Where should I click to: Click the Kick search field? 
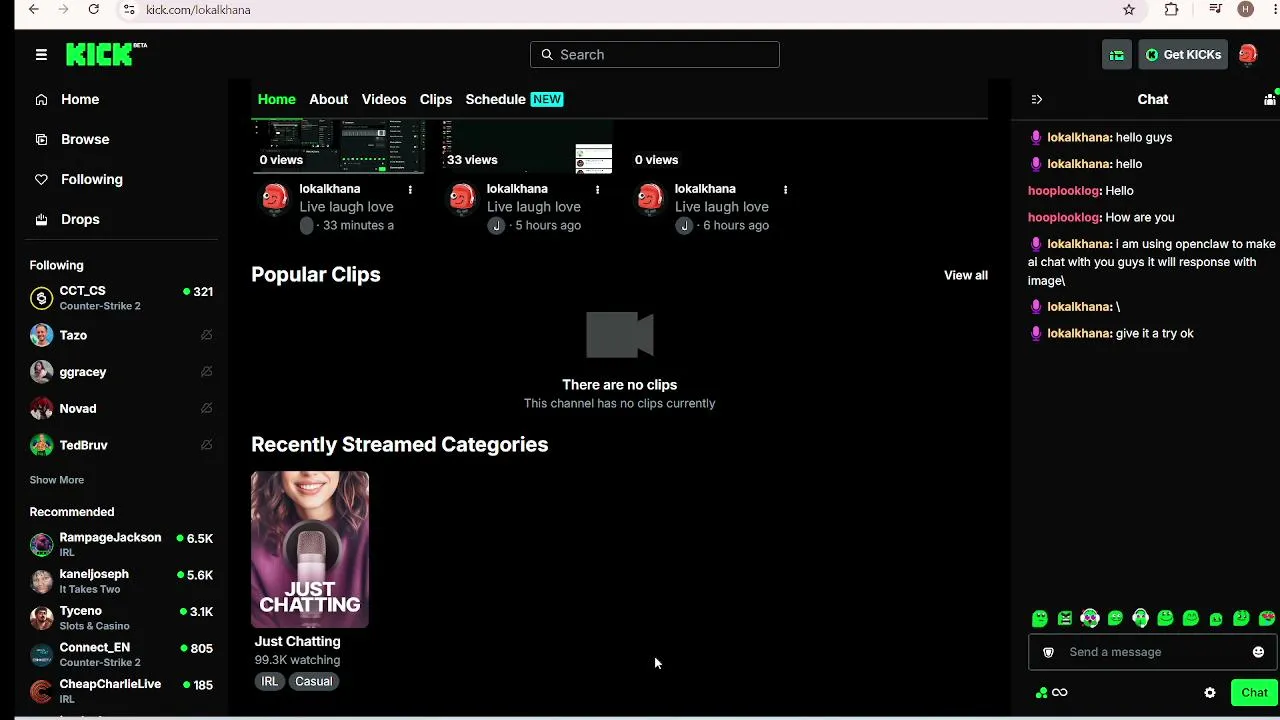click(655, 55)
